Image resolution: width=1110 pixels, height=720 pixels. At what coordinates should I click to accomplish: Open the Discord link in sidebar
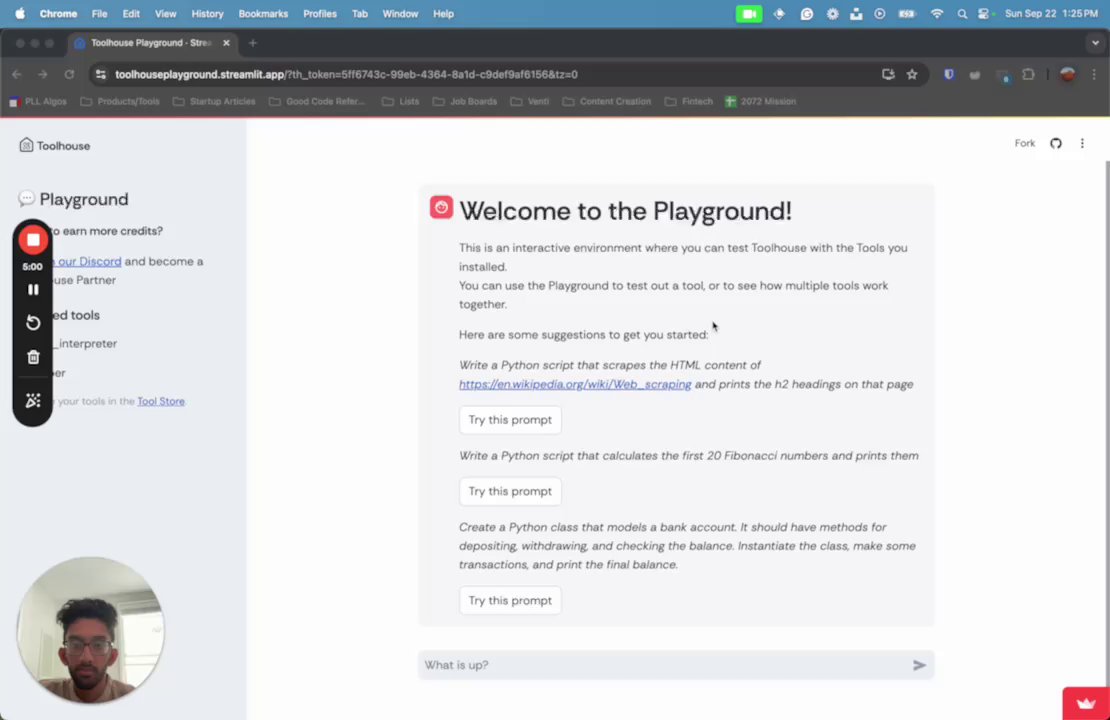coord(86,261)
